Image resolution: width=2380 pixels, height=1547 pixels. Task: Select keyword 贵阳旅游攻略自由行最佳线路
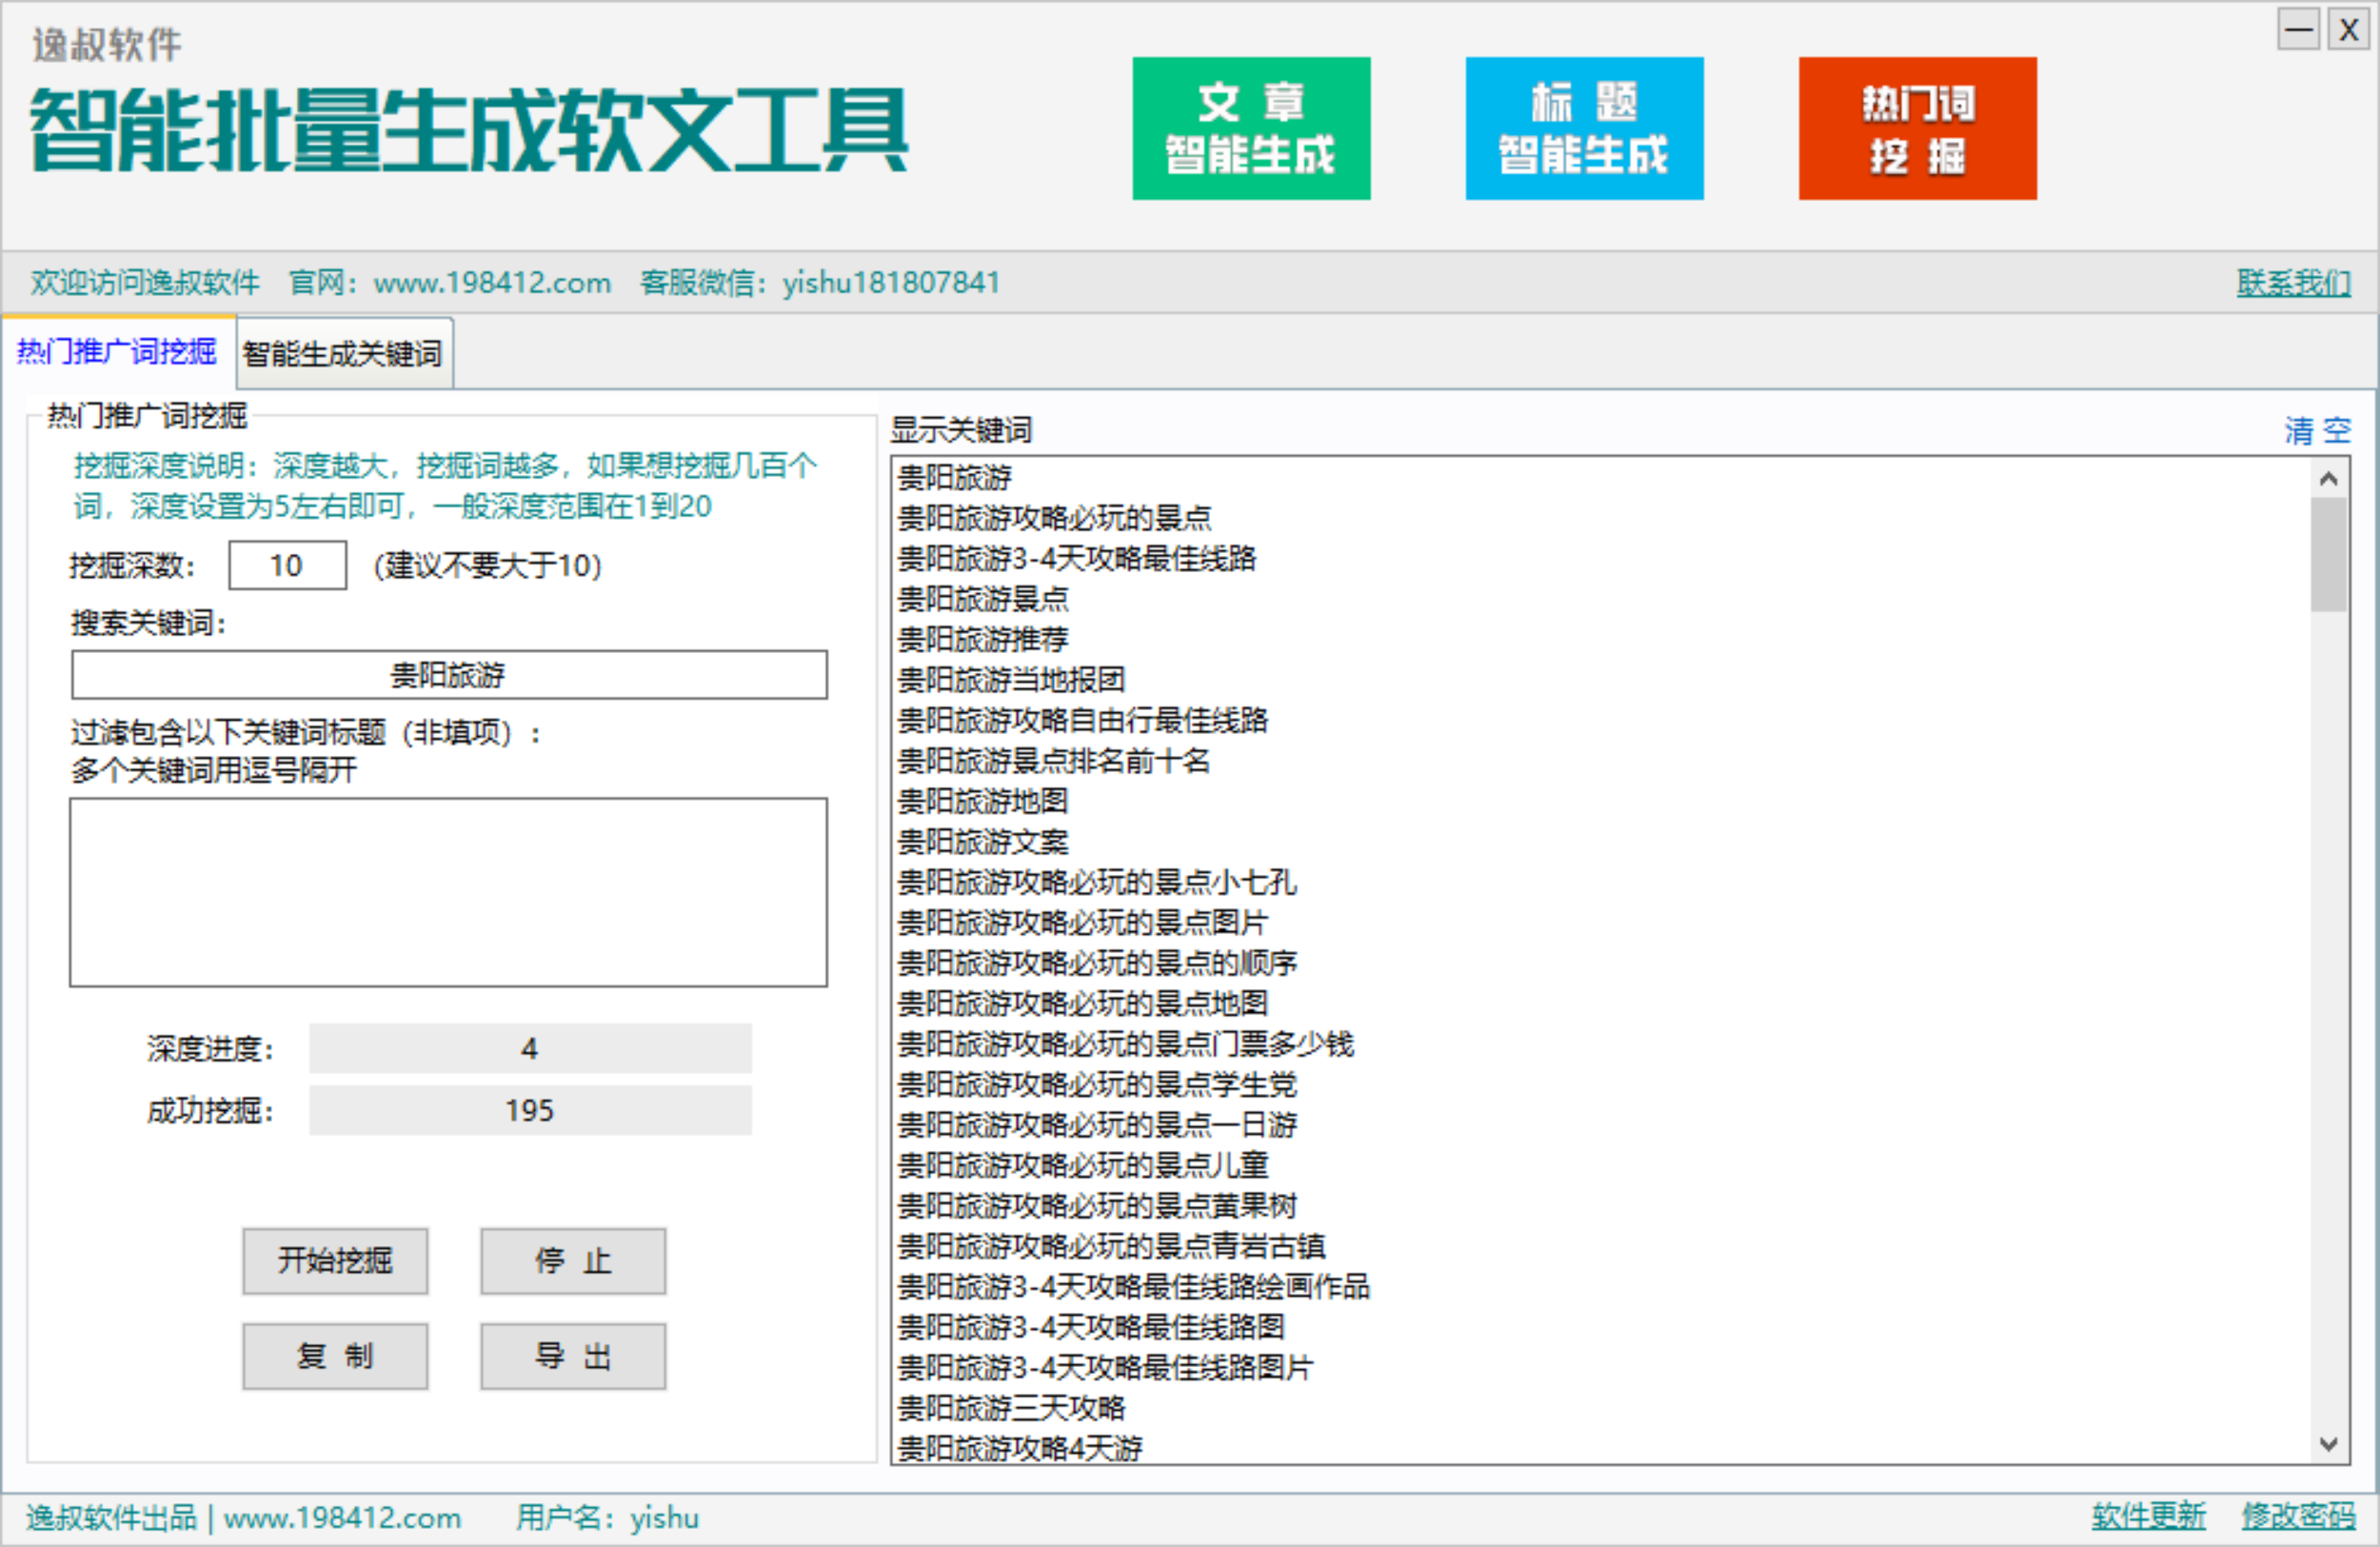point(1082,720)
